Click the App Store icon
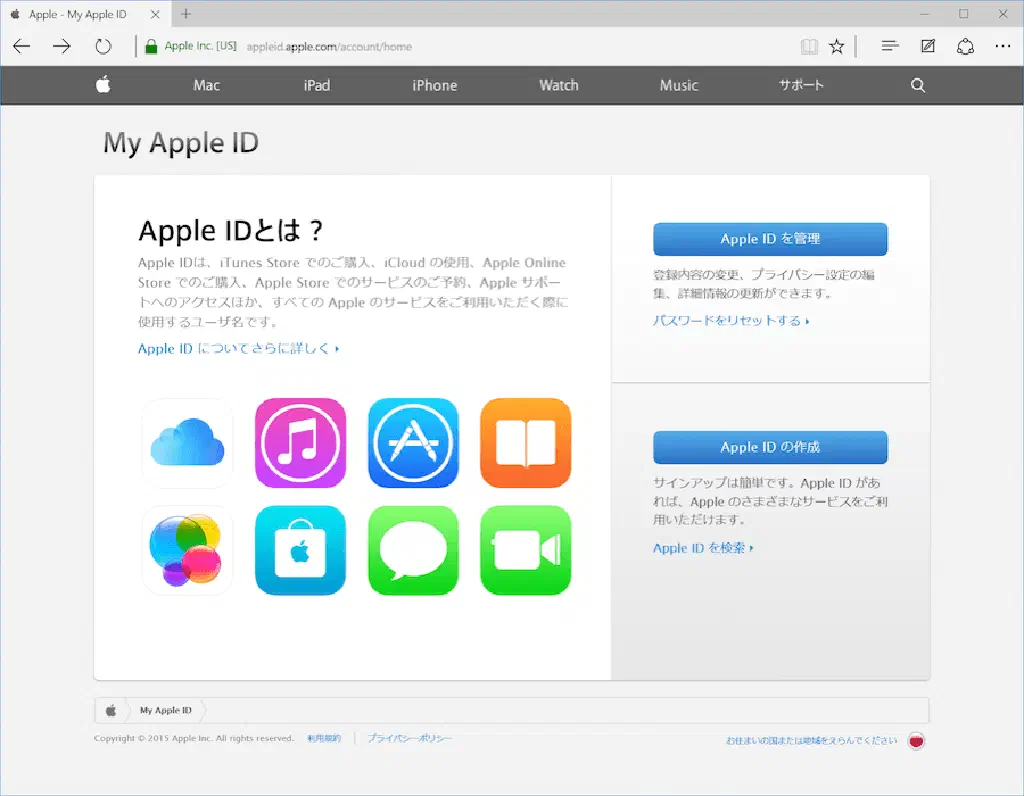 413,443
